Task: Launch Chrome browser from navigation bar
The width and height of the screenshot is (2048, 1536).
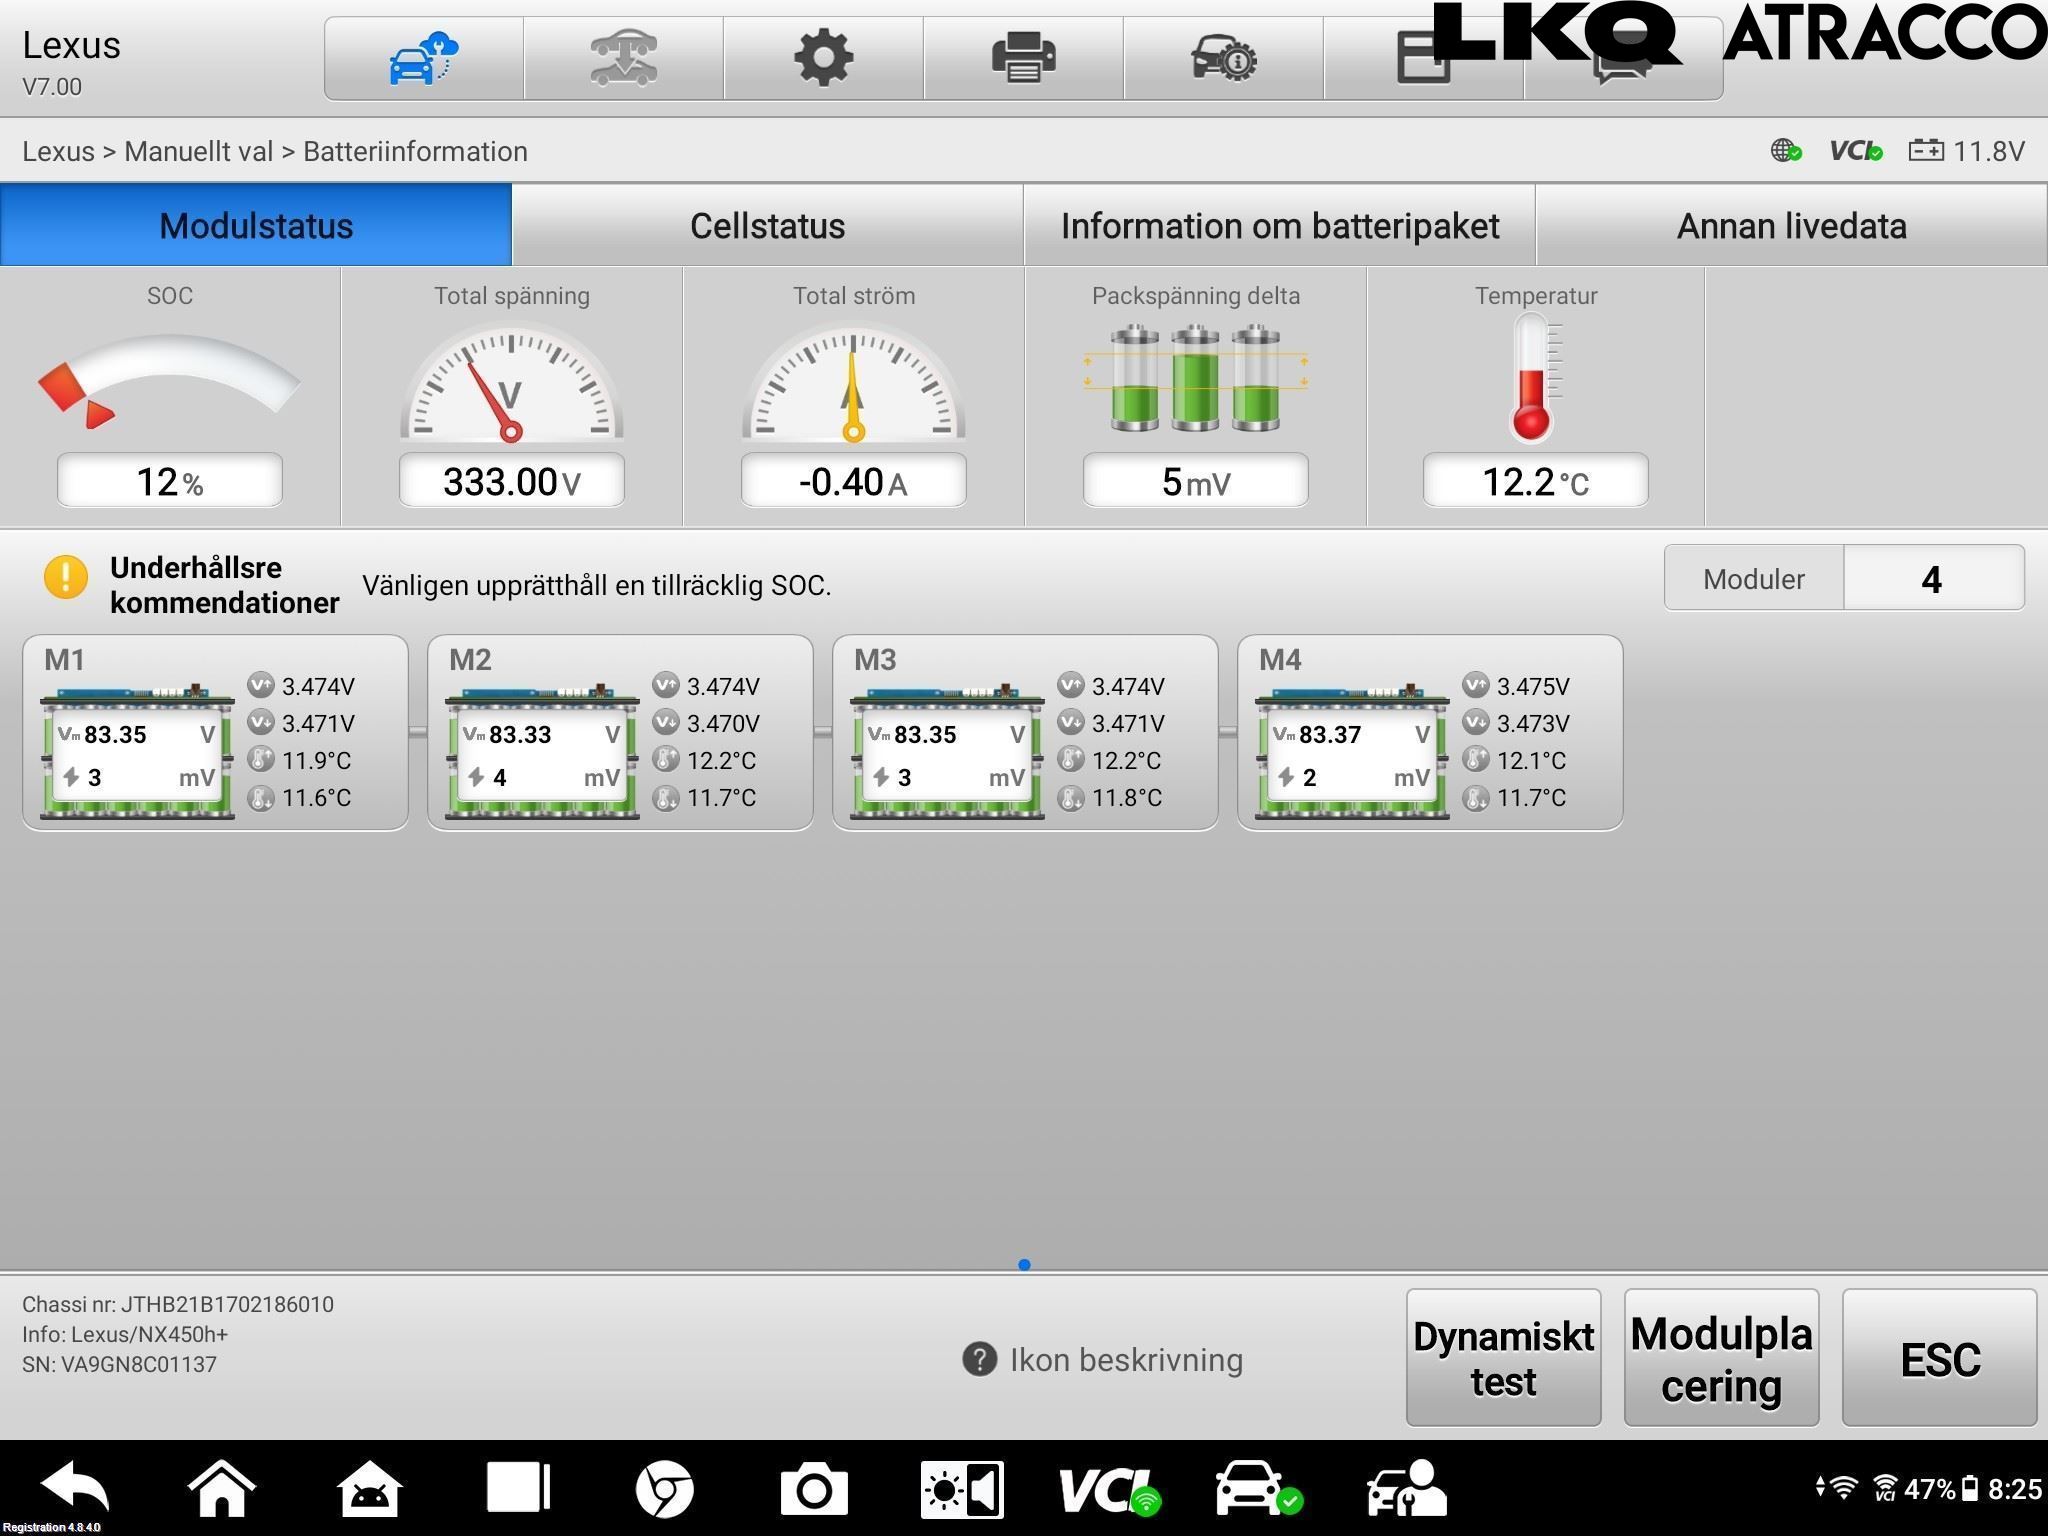Action: 665,1489
